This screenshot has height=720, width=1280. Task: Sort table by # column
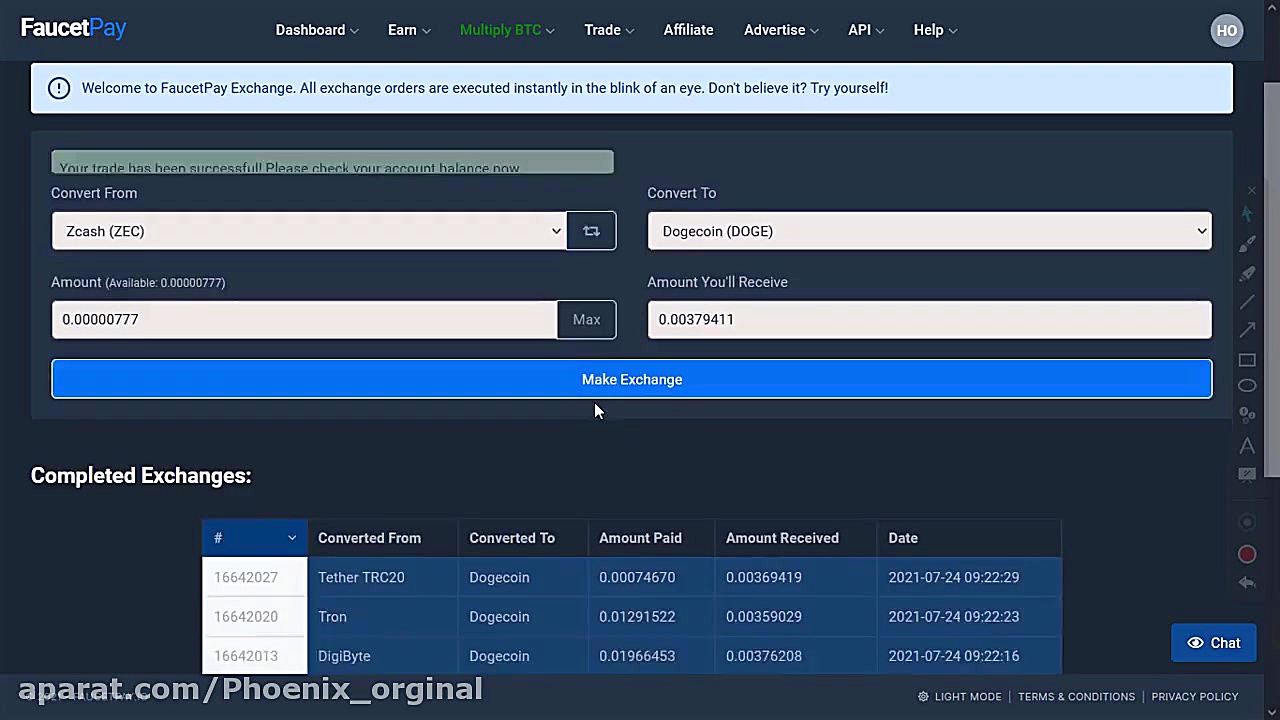(x=255, y=538)
